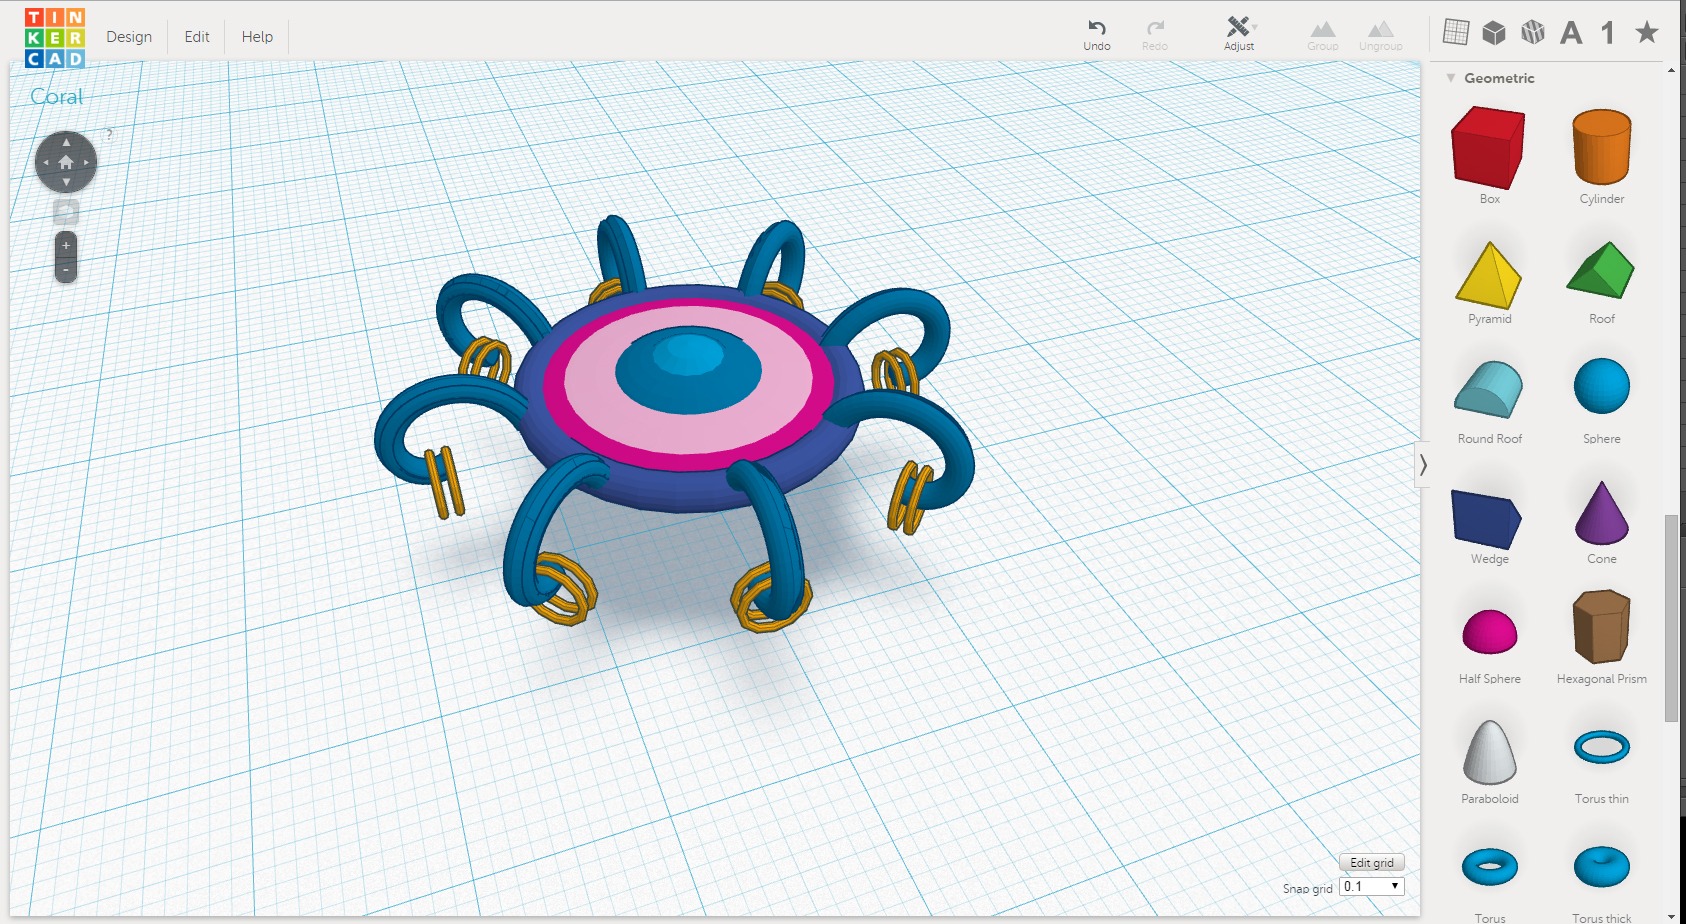Screen dimensions: 1686x924
Task: Click the Coral project title
Action: point(57,97)
